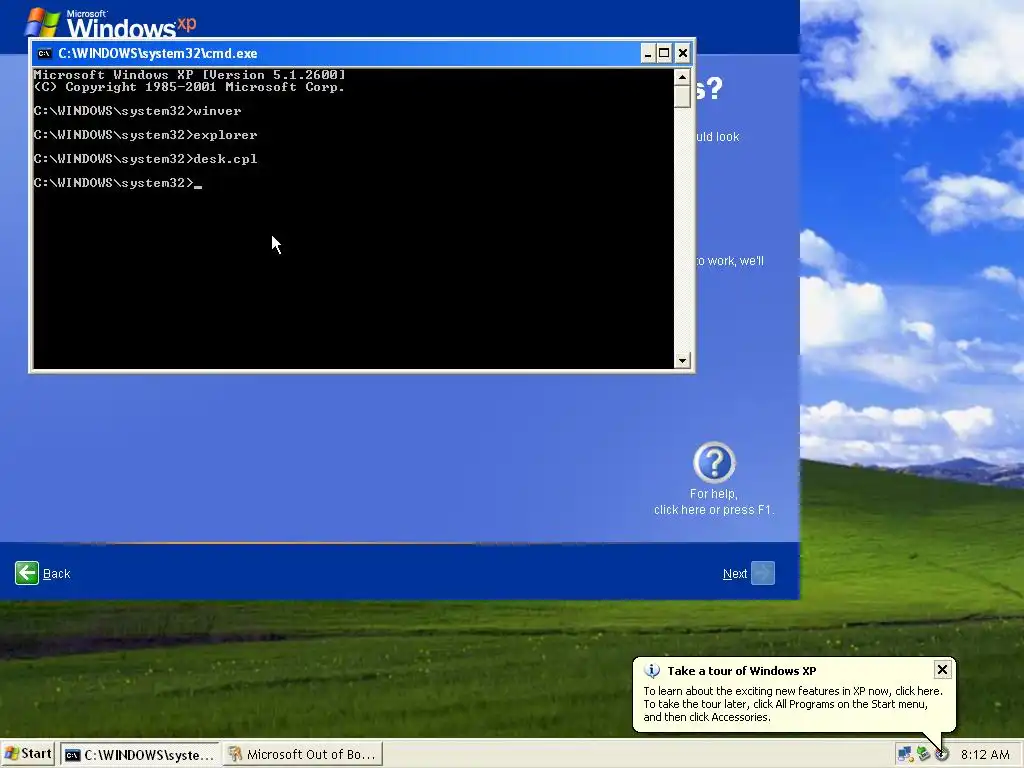This screenshot has height=768, width=1024.
Task: Minimize the cmd.exe window
Action: pyautogui.click(x=647, y=54)
